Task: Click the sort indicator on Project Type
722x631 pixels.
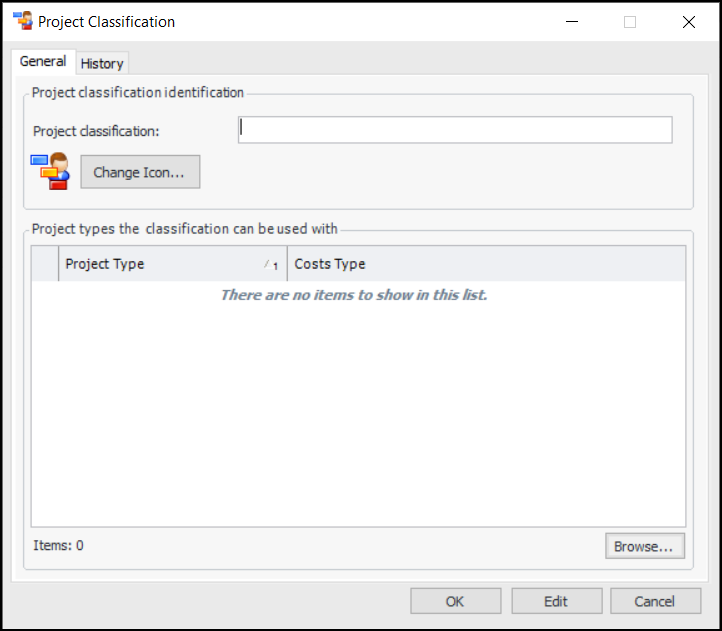Action: 271,265
